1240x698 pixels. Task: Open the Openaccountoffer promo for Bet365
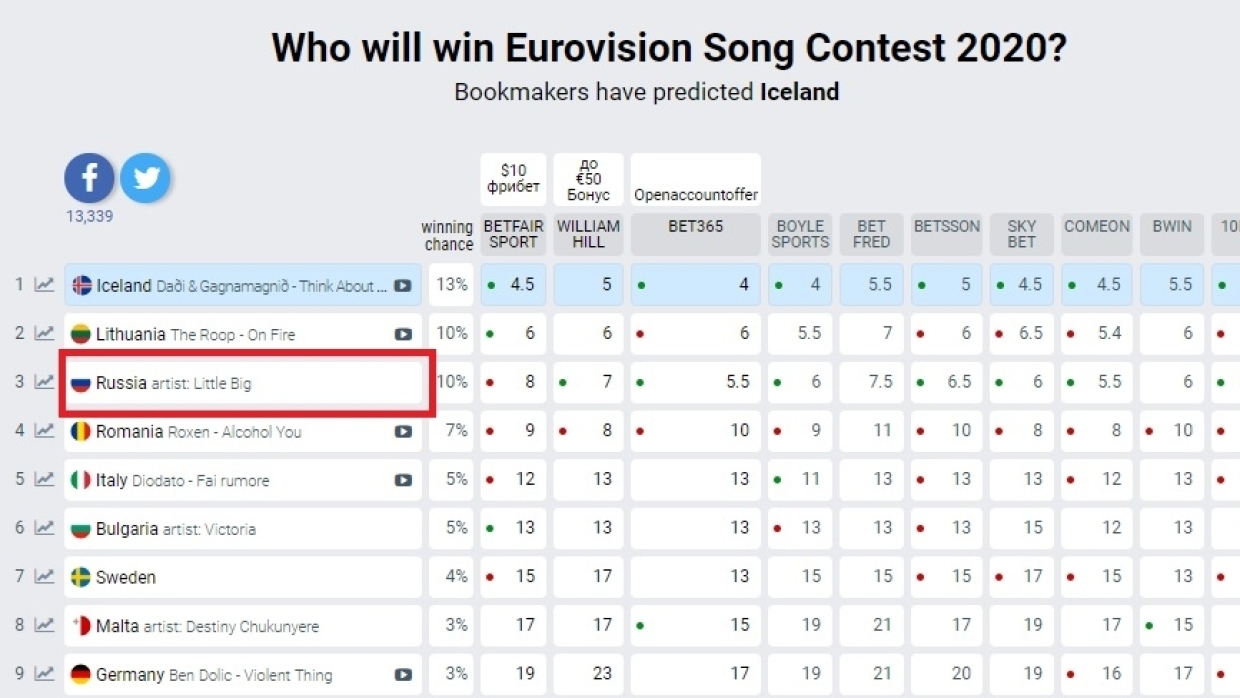point(695,194)
